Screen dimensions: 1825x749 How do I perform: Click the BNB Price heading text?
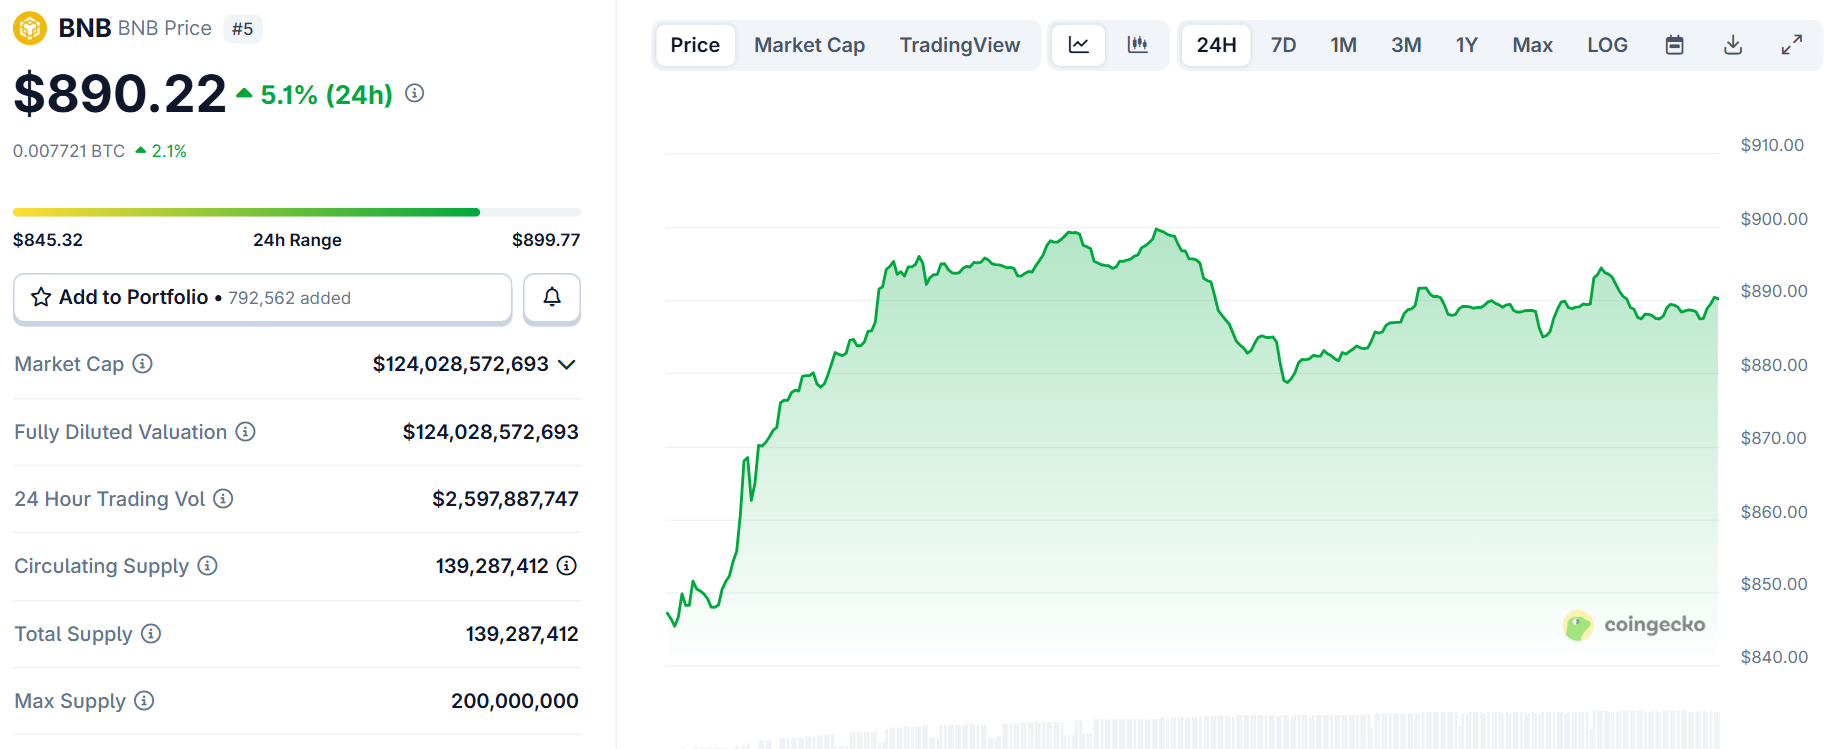(164, 28)
